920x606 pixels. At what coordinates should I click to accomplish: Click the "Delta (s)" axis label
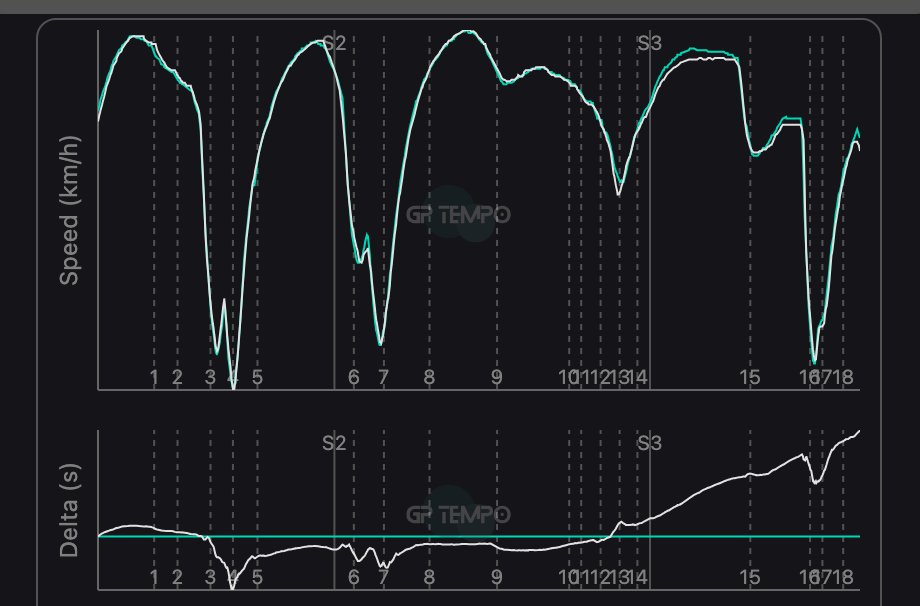pos(69,510)
